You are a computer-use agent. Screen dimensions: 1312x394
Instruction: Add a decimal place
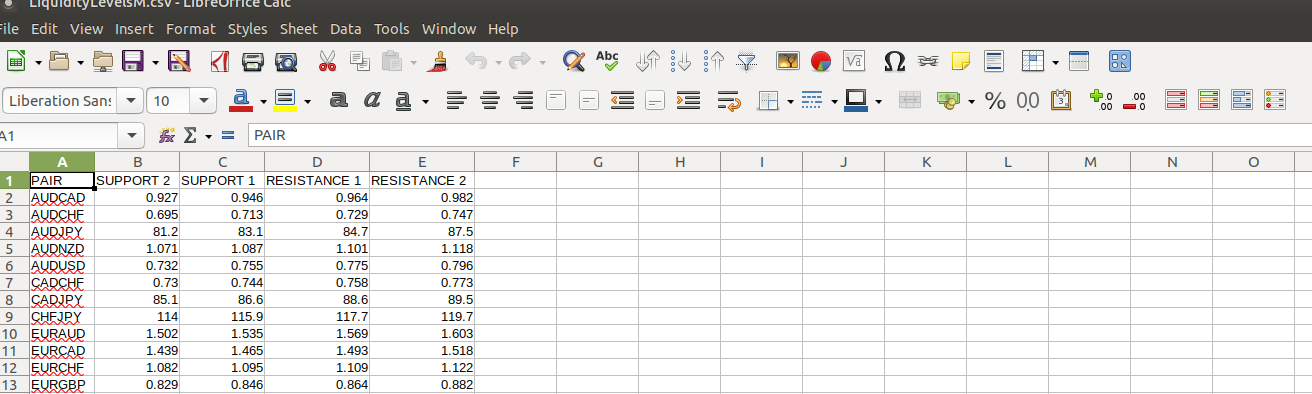point(1101,100)
